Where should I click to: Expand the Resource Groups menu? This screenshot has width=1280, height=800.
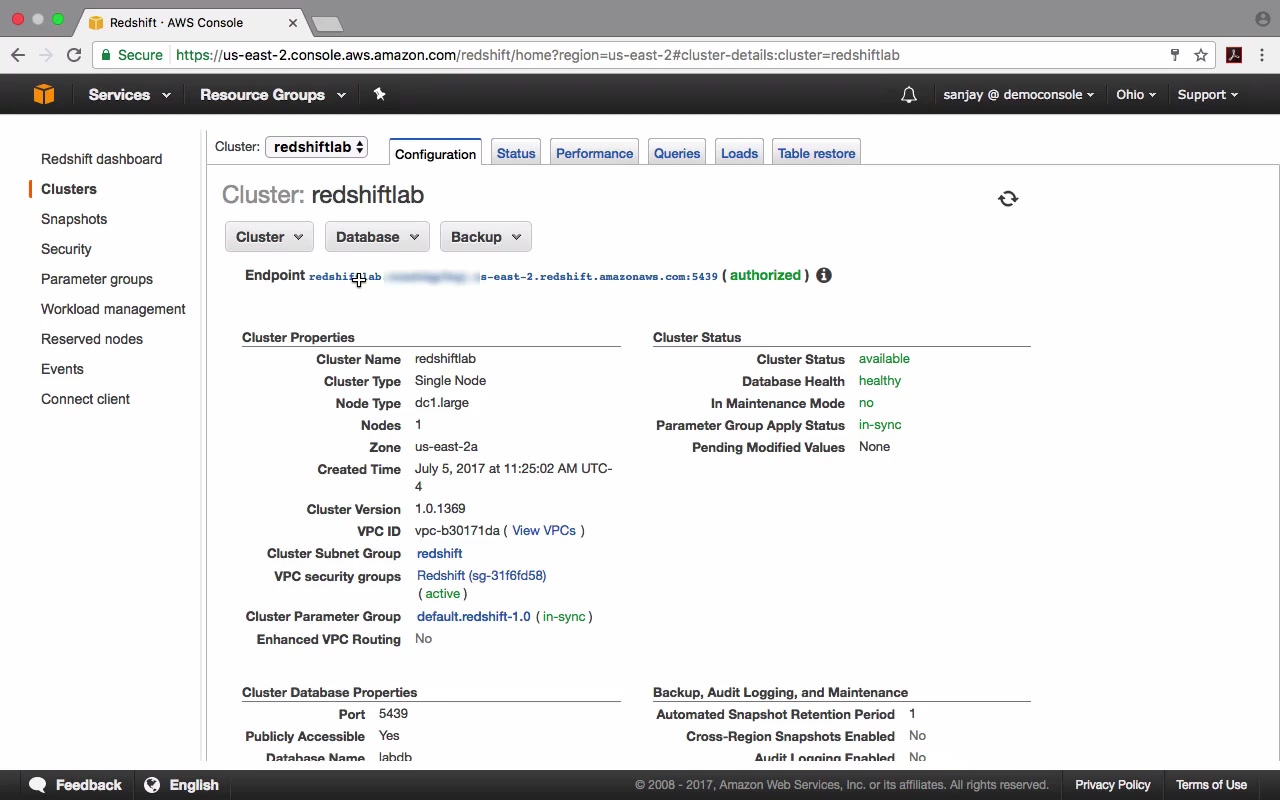coord(273,95)
